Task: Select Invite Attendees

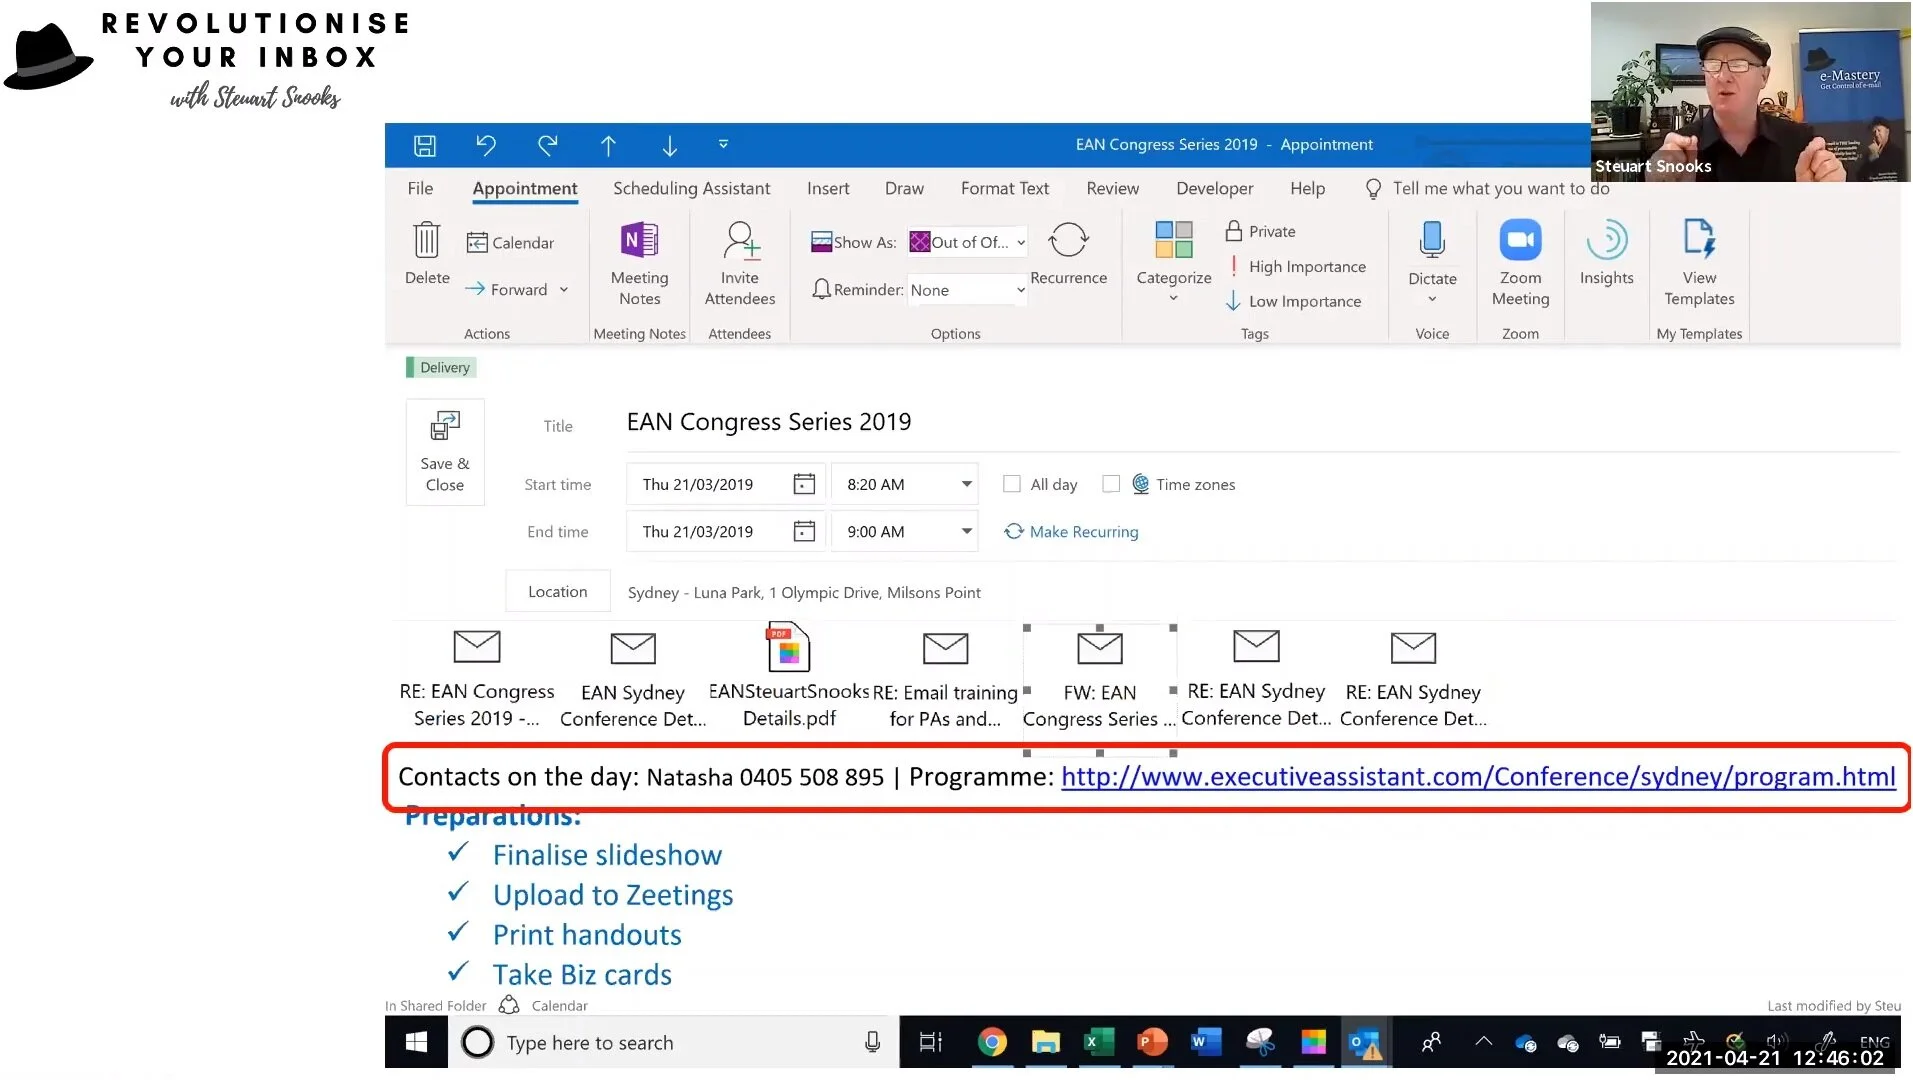Action: click(x=739, y=262)
